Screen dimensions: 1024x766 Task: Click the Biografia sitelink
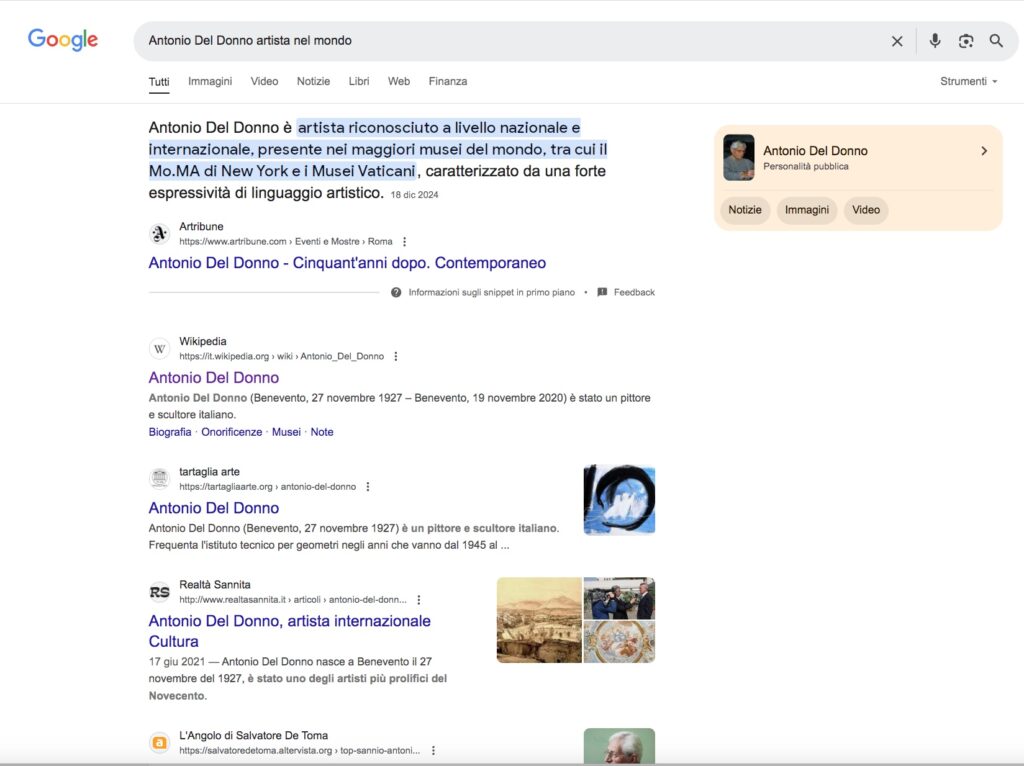170,432
